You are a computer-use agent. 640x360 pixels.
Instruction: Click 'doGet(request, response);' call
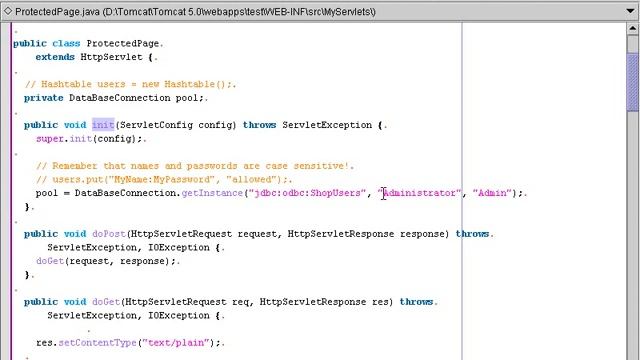(106, 261)
